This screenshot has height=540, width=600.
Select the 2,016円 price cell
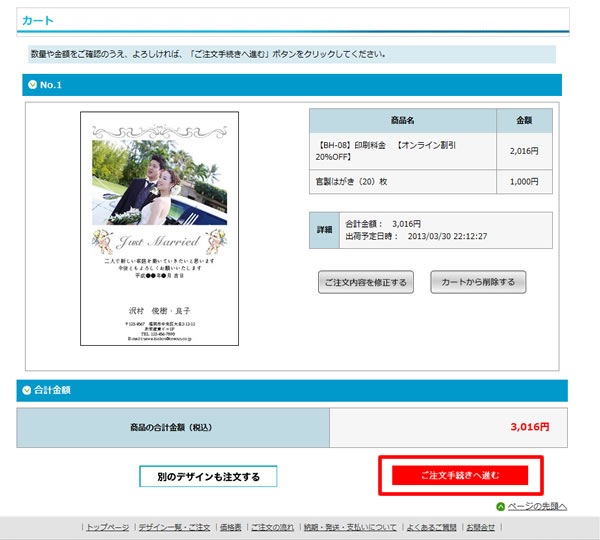click(524, 151)
